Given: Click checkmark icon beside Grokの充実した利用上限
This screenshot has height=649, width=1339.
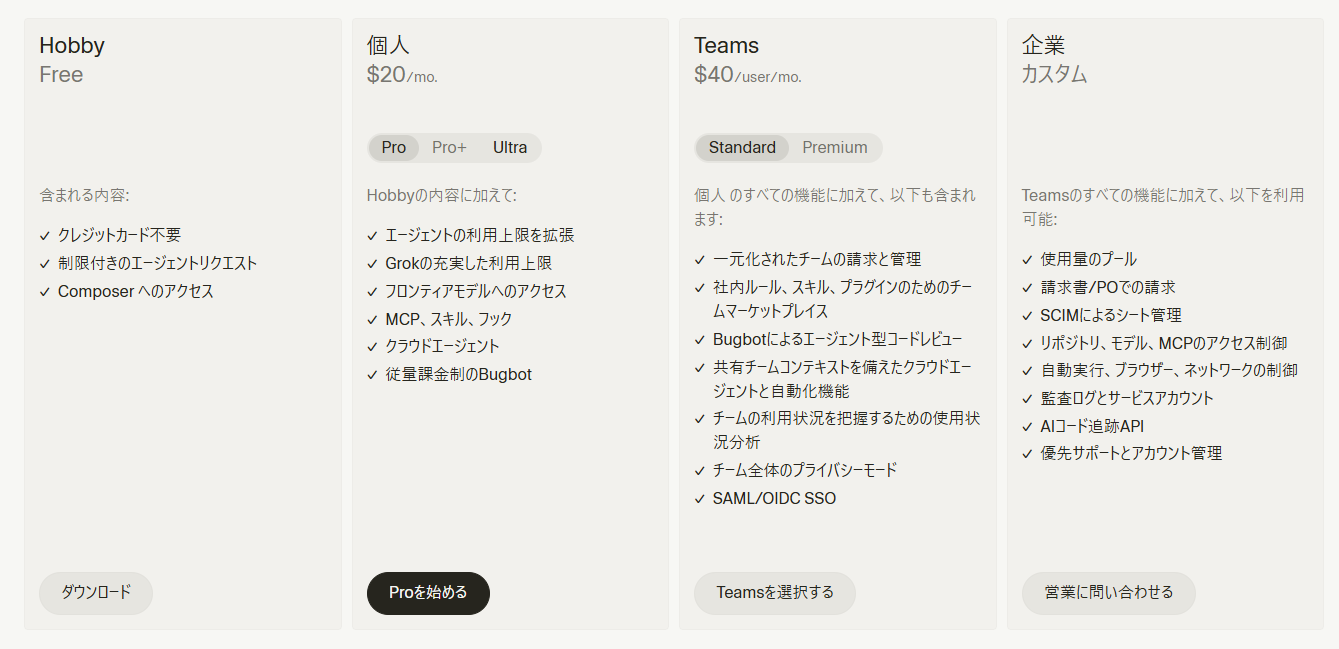Looking at the screenshot, I should pyautogui.click(x=373, y=264).
